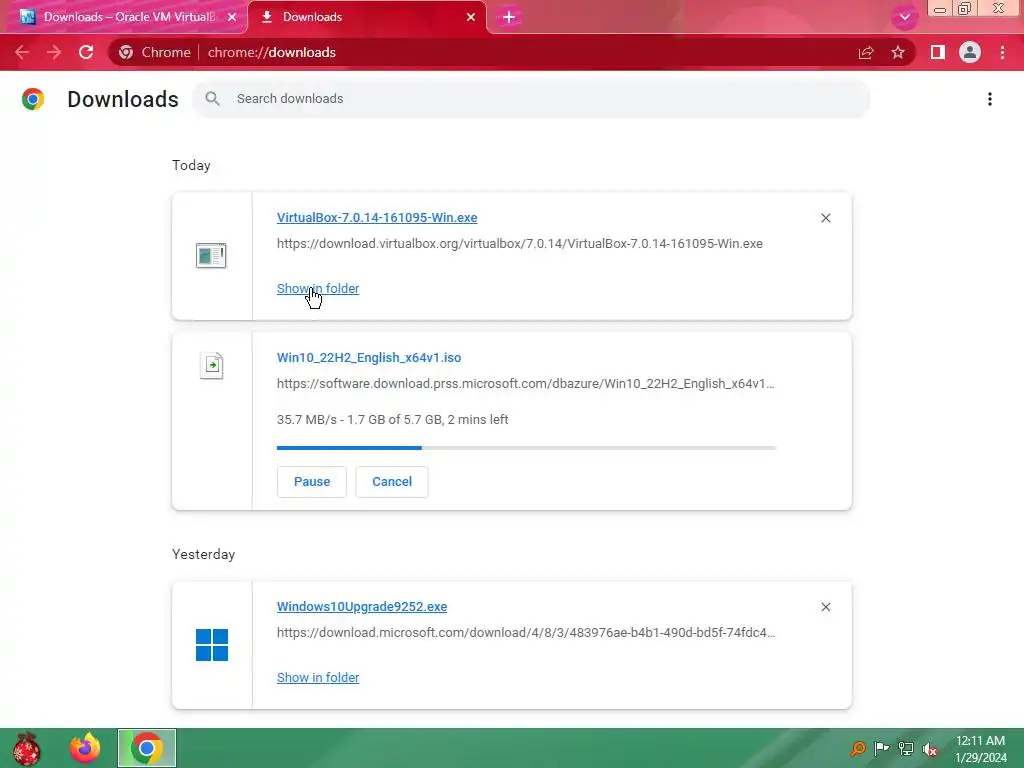
Task: Open Windows10Upgrade9252.exe file link
Action: tap(362, 607)
